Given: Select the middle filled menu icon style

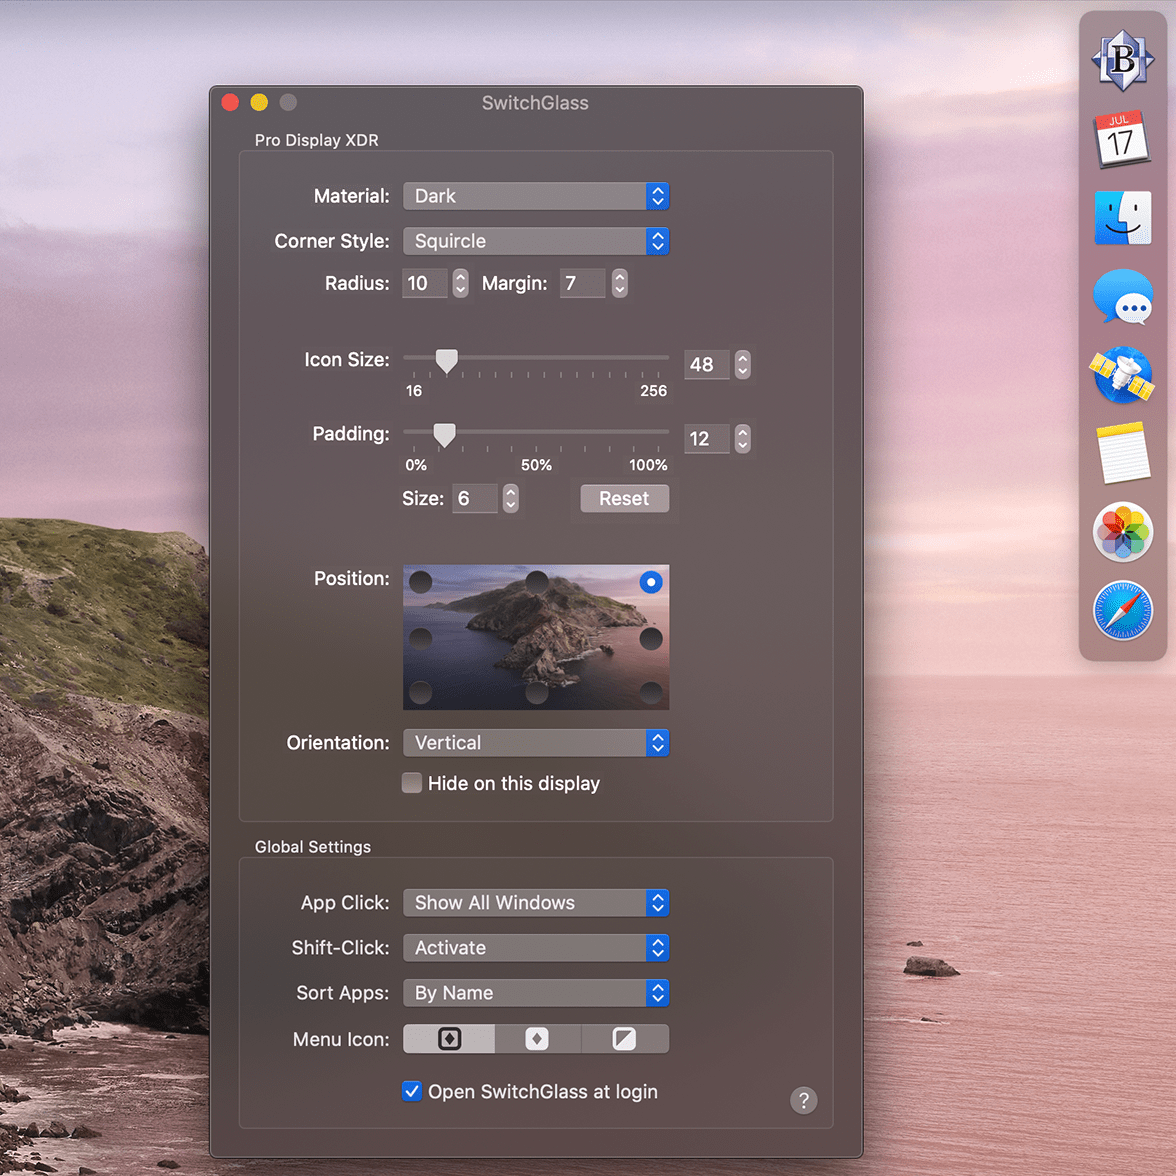Looking at the screenshot, I should pos(537,1039).
